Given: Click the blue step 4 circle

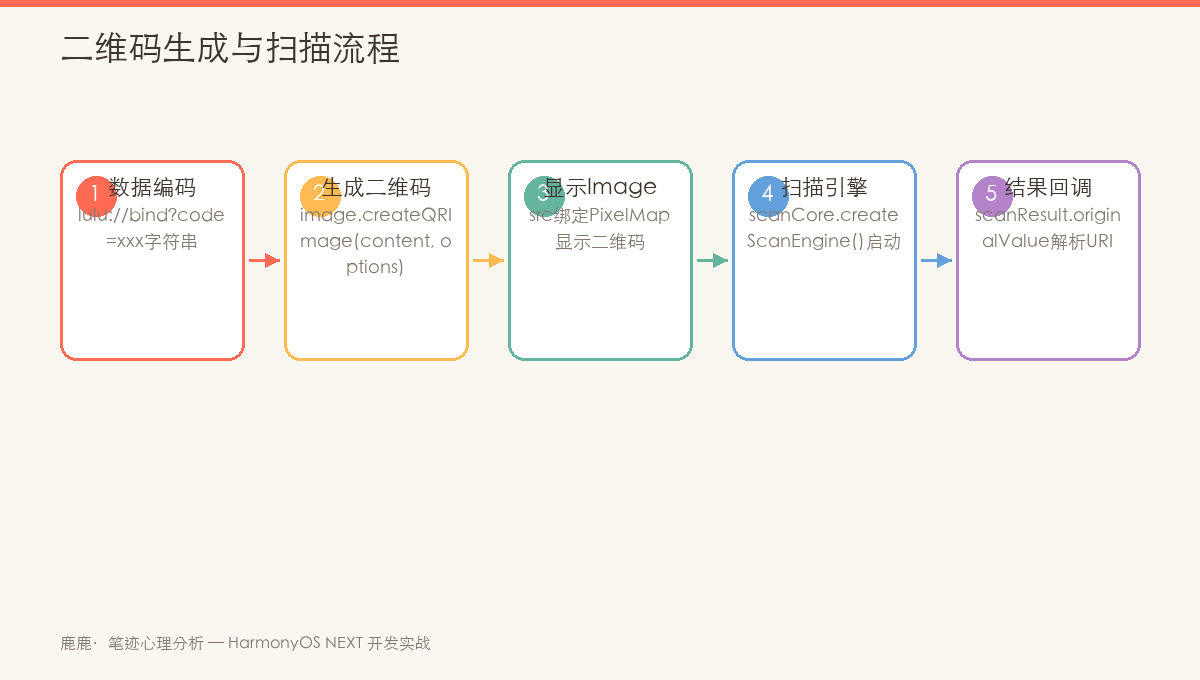Looking at the screenshot, I should (x=768, y=194).
